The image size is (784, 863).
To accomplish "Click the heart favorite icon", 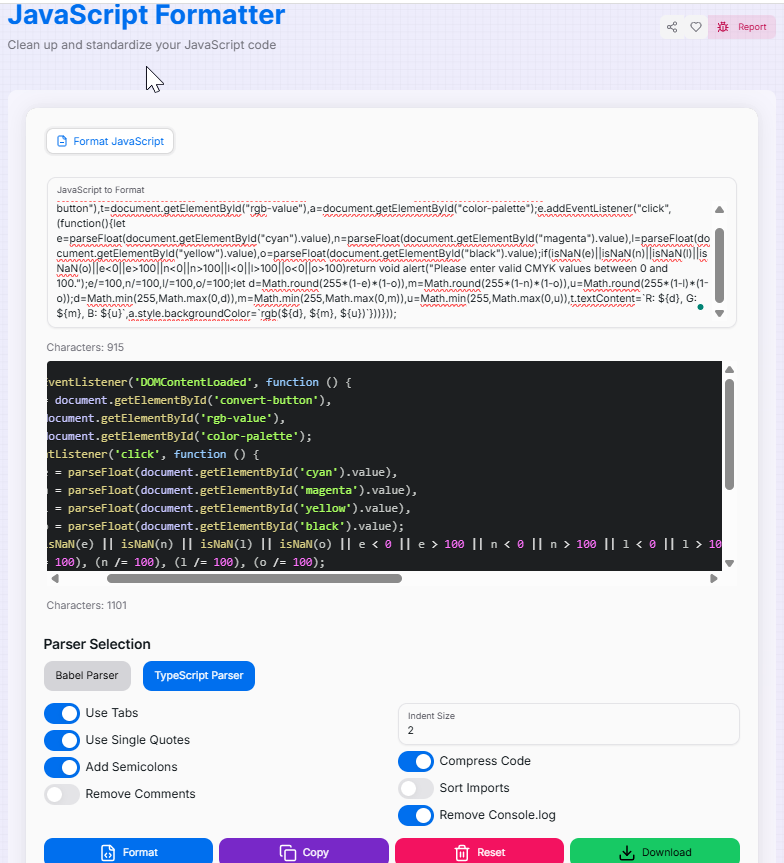I will click(696, 27).
